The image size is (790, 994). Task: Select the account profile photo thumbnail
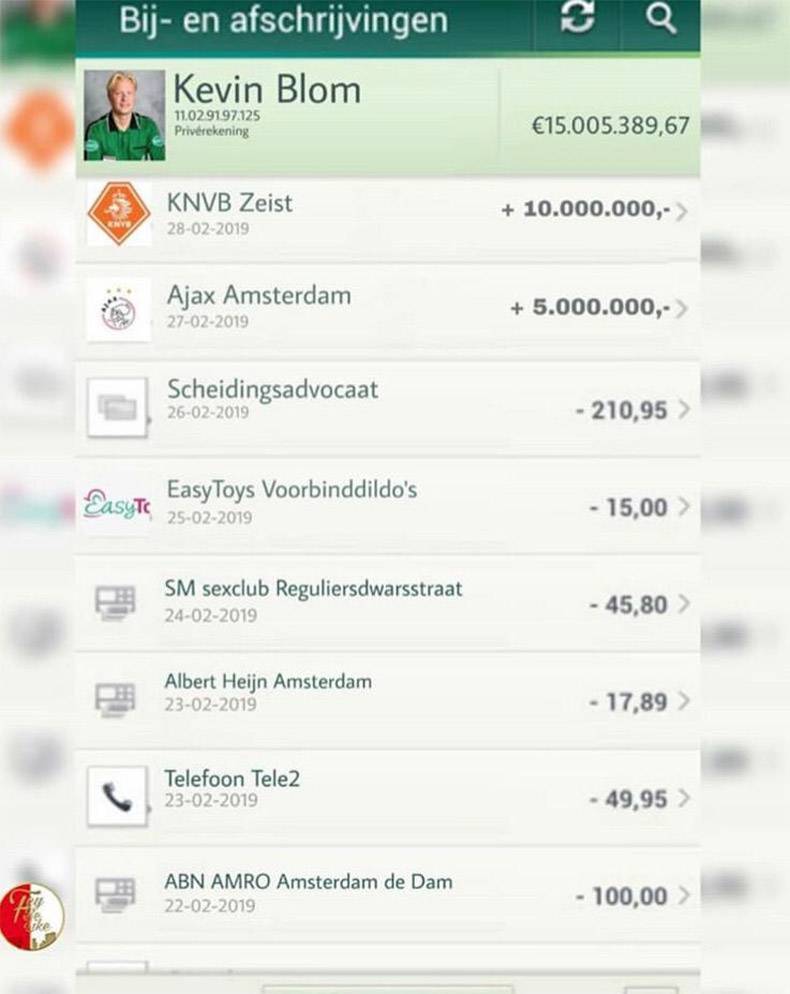124,116
